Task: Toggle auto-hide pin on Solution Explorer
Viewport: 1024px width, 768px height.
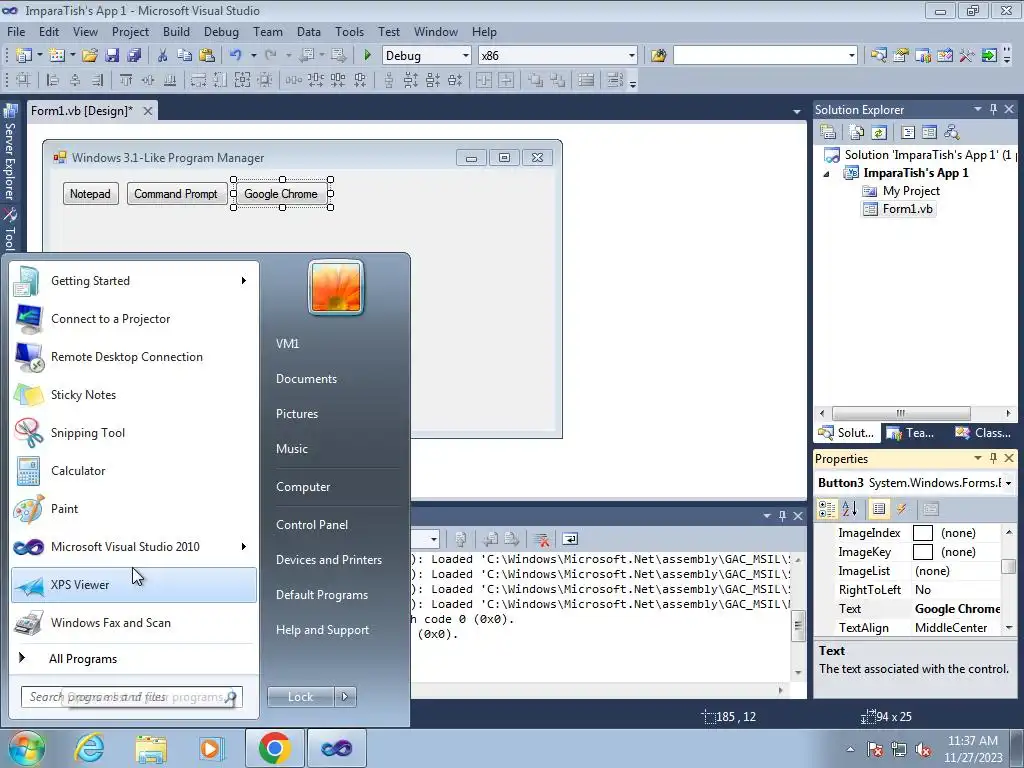Action: pos(993,109)
